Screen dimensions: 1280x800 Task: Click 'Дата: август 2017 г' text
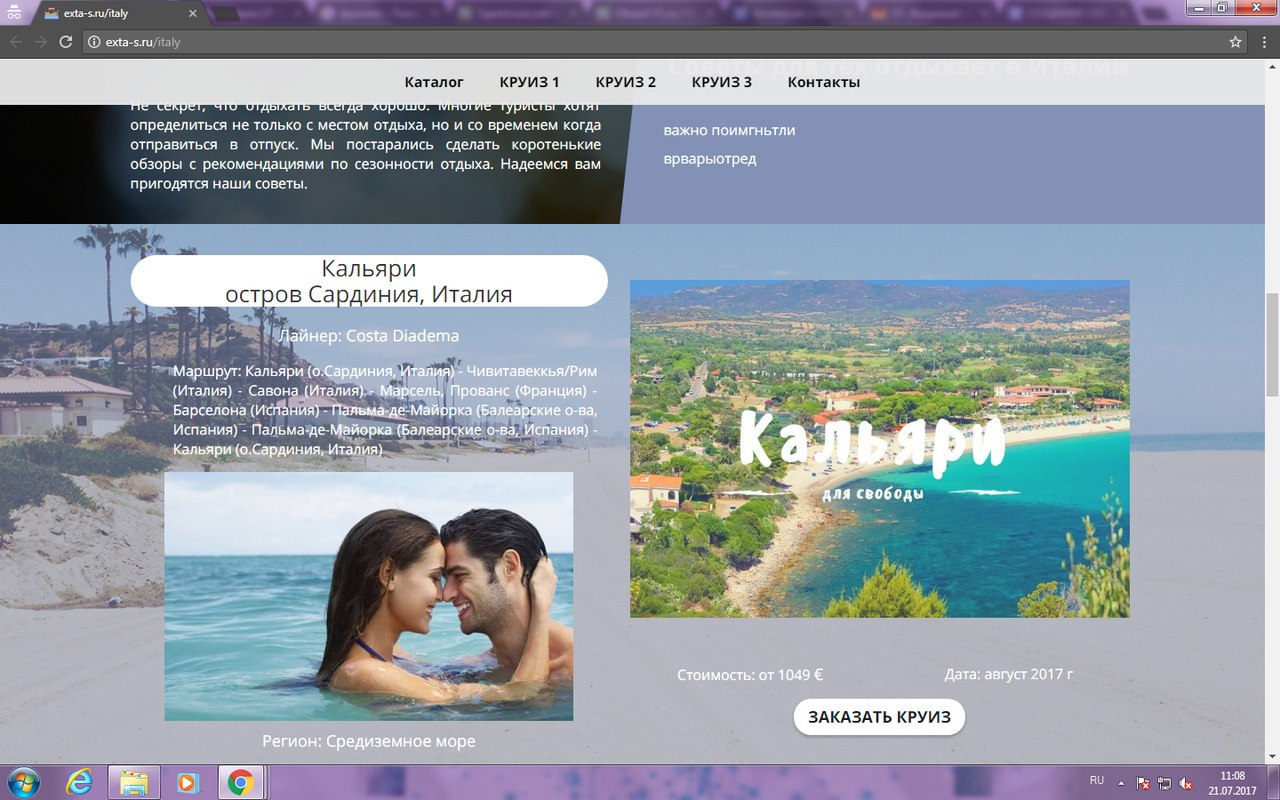1009,674
